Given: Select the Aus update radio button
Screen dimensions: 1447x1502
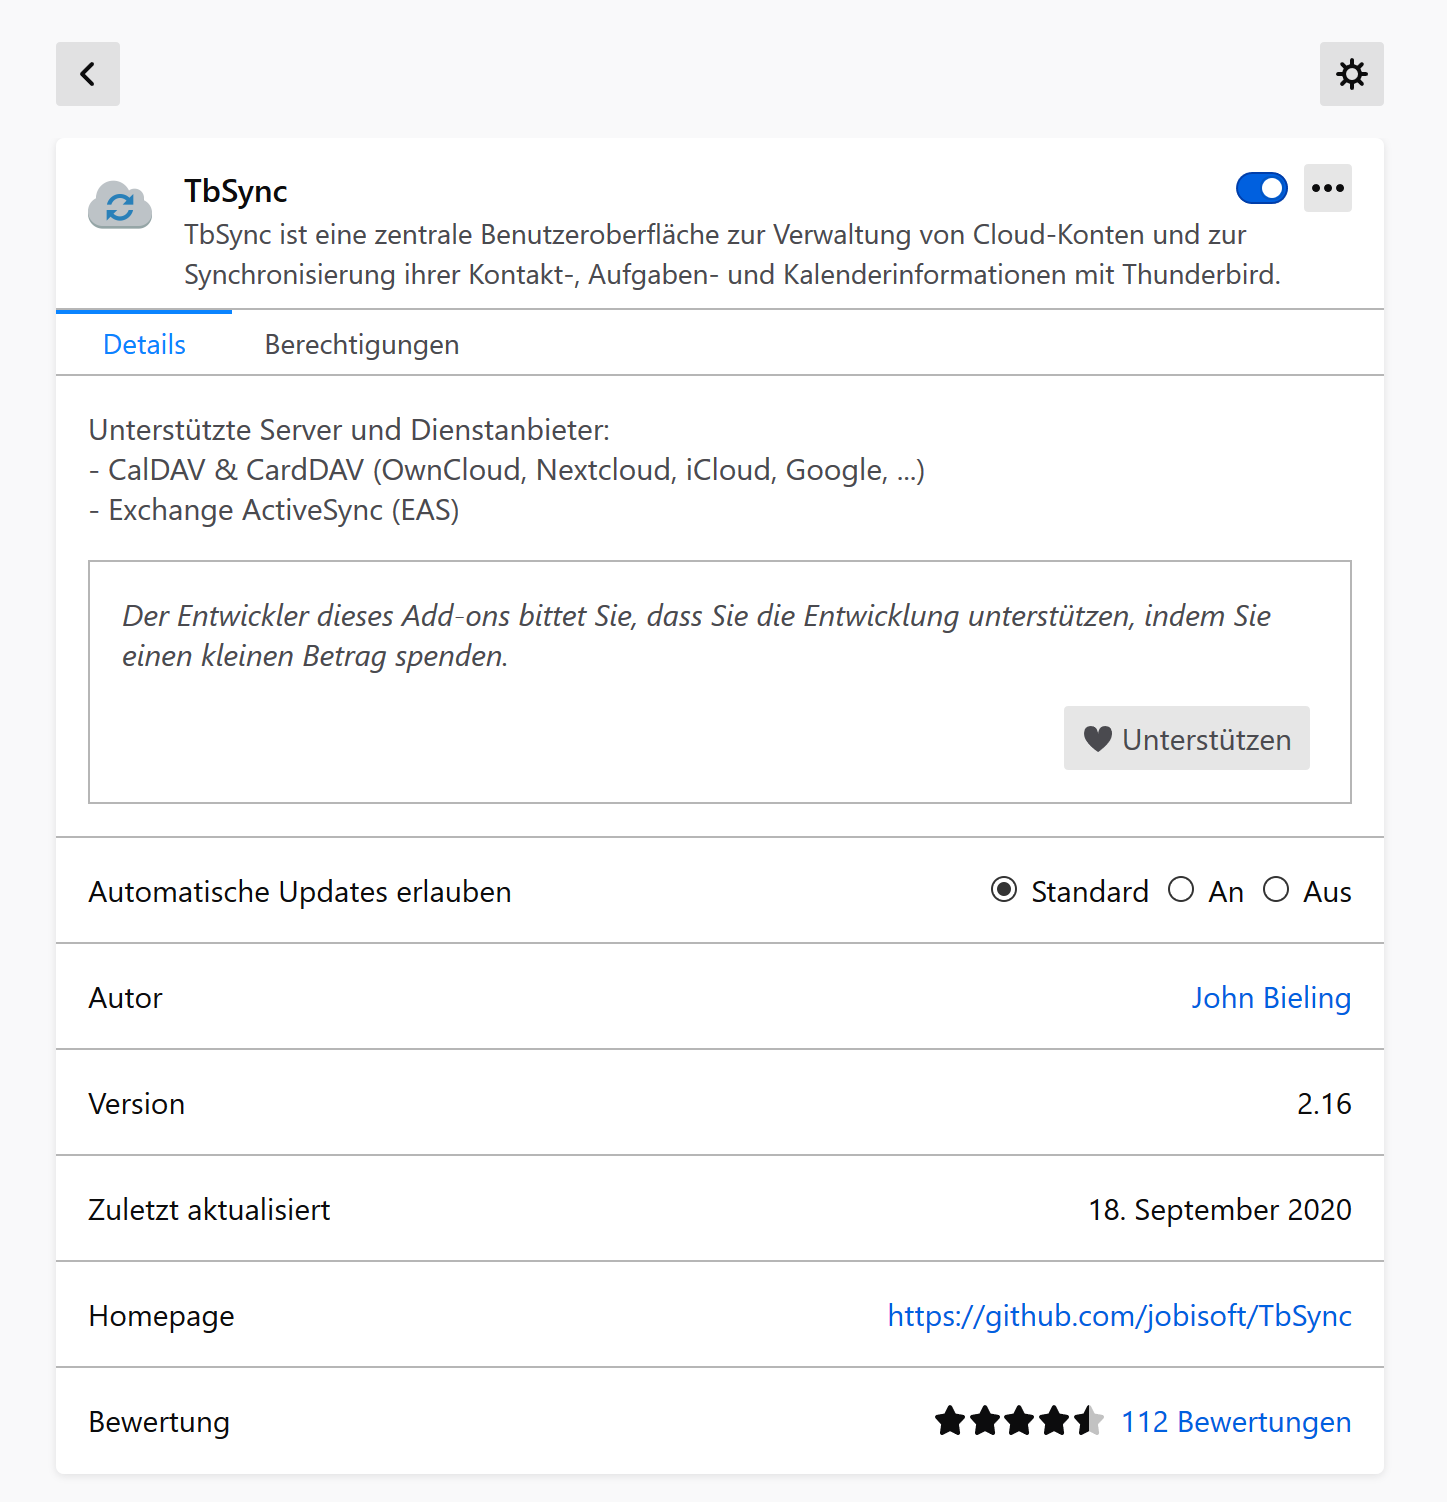Looking at the screenshot, I should click(x=1276, y=890).
